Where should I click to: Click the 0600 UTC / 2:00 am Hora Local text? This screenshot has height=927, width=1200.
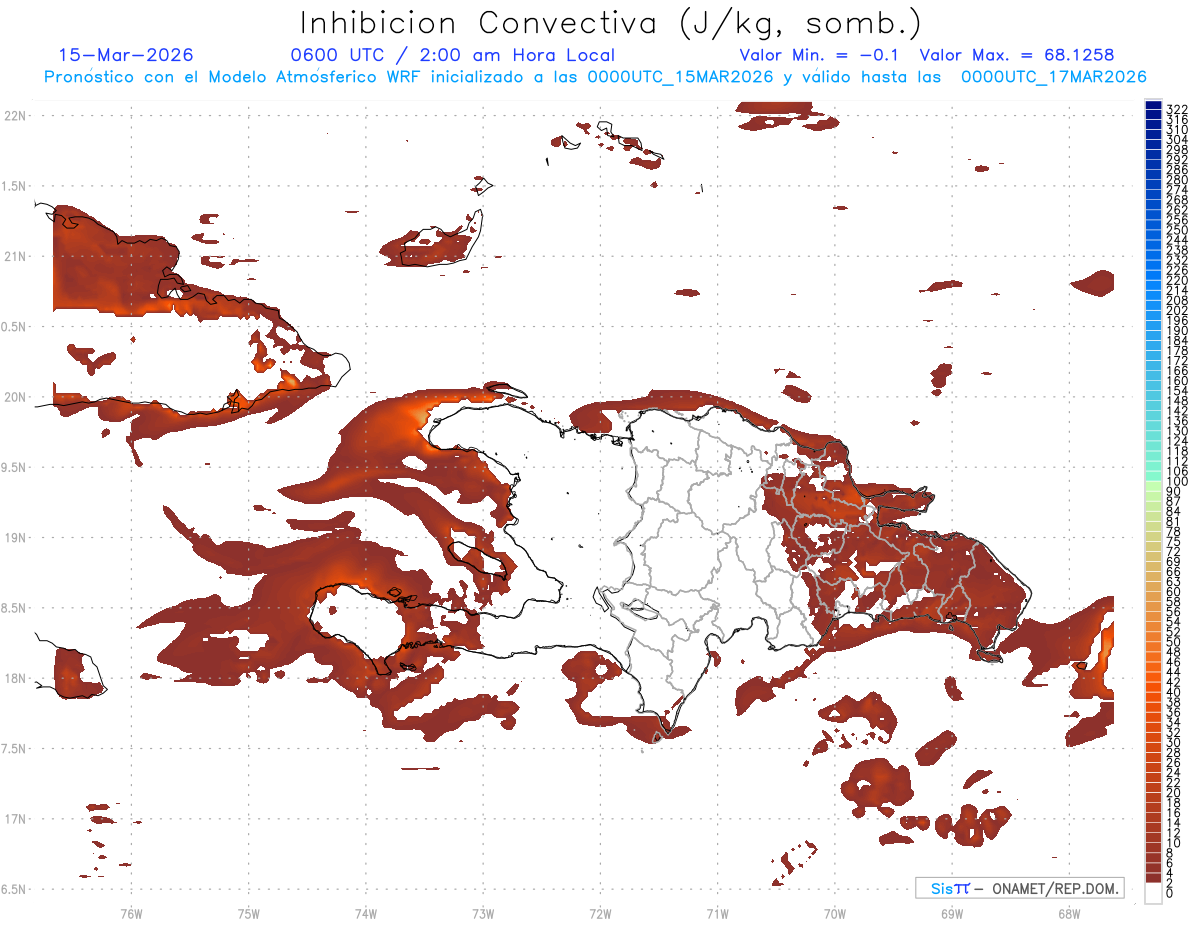452,55
